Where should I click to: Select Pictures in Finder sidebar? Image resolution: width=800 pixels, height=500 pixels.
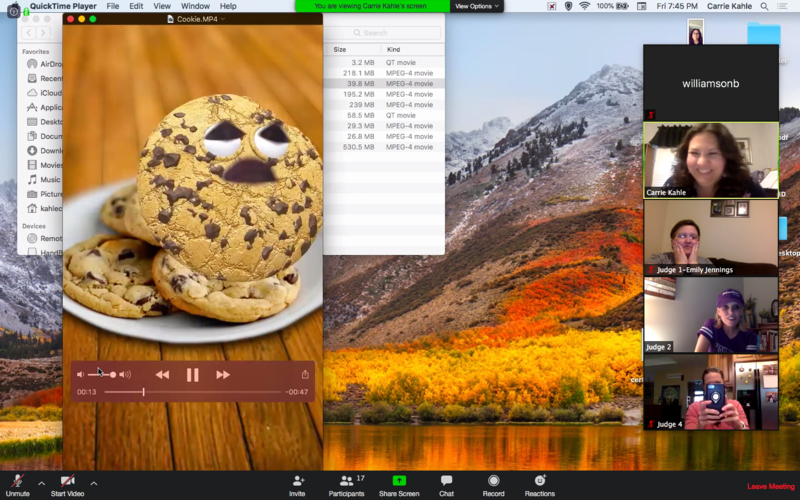click(x=44, y=194)
